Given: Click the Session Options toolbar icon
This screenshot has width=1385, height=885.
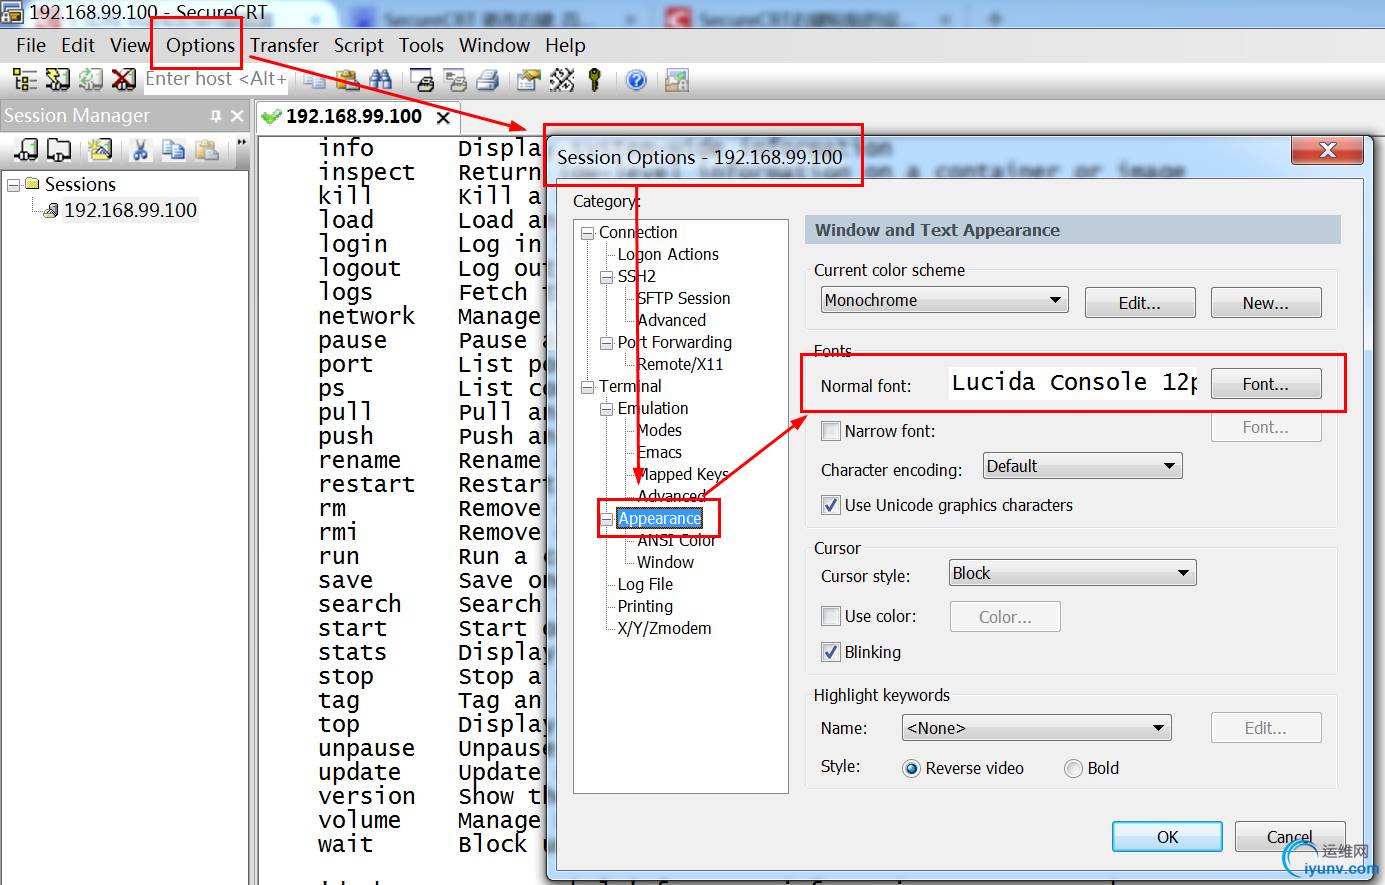Looking at the screenshot, I should tap(529, 80).
